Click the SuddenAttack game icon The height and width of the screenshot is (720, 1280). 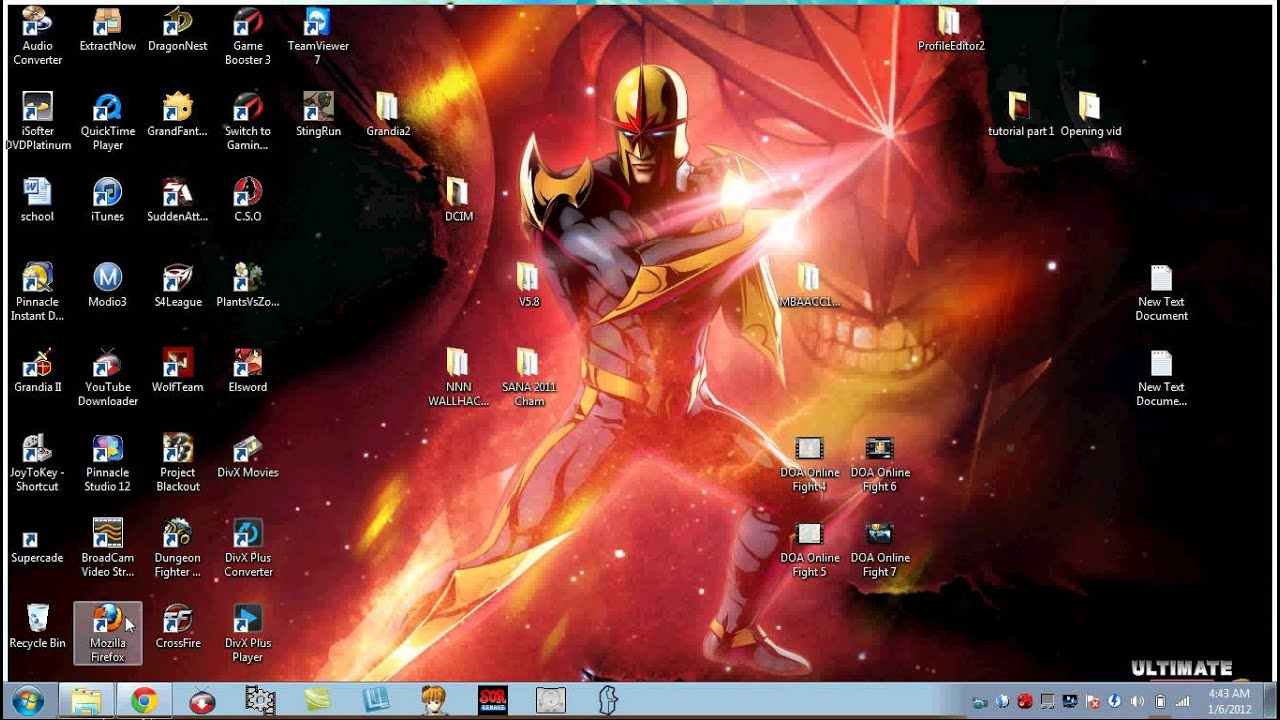tap(178, 199)
